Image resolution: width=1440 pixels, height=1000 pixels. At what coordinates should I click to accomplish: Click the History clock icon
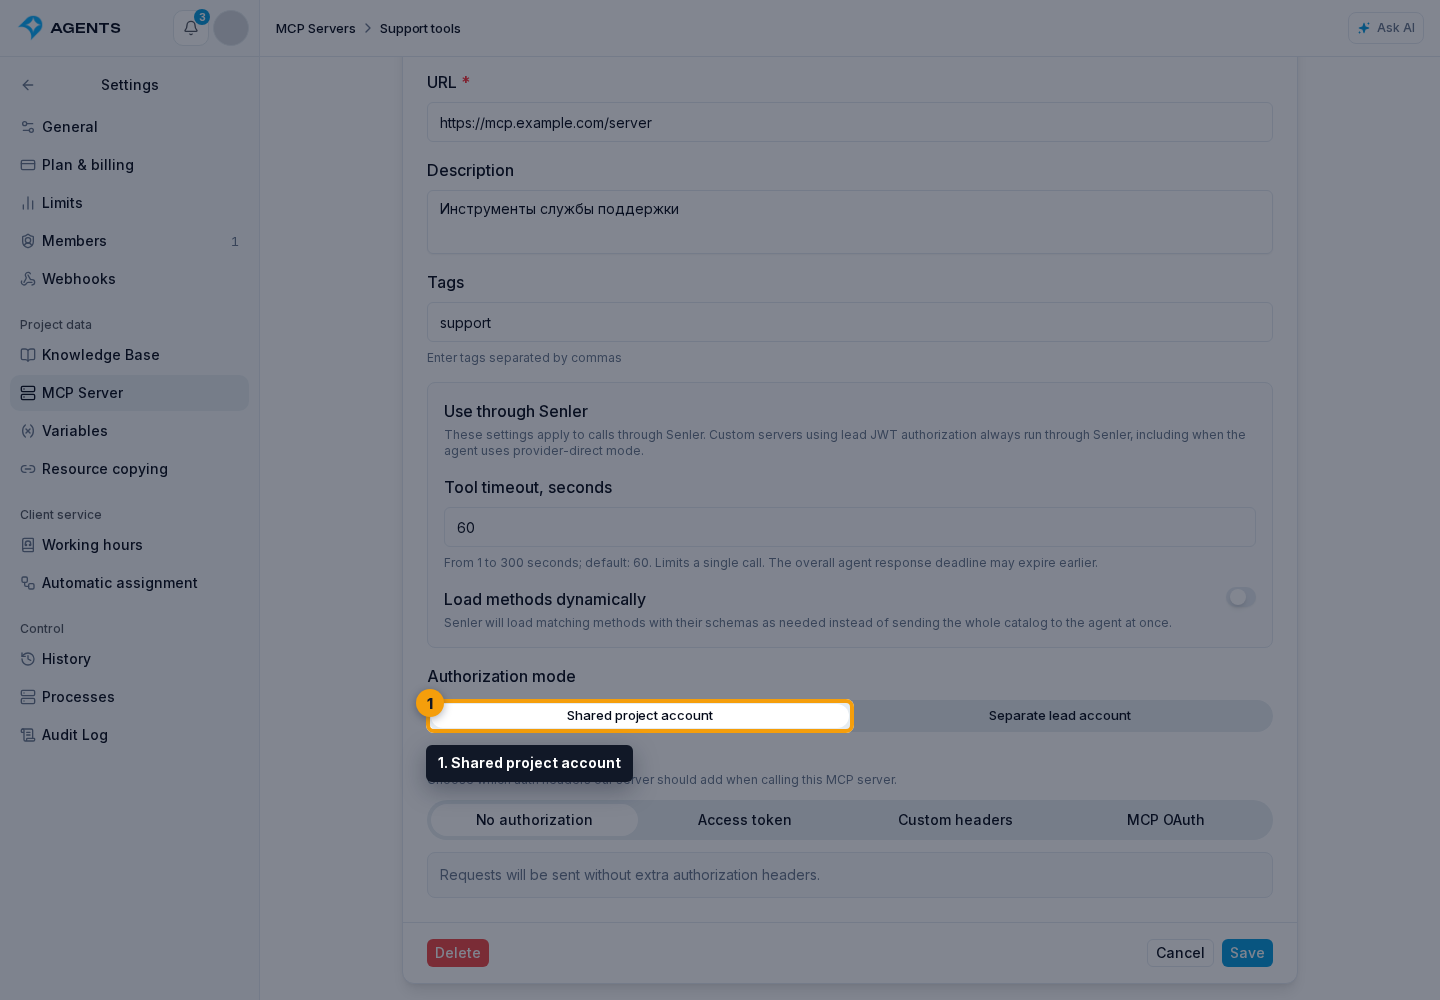28,659
